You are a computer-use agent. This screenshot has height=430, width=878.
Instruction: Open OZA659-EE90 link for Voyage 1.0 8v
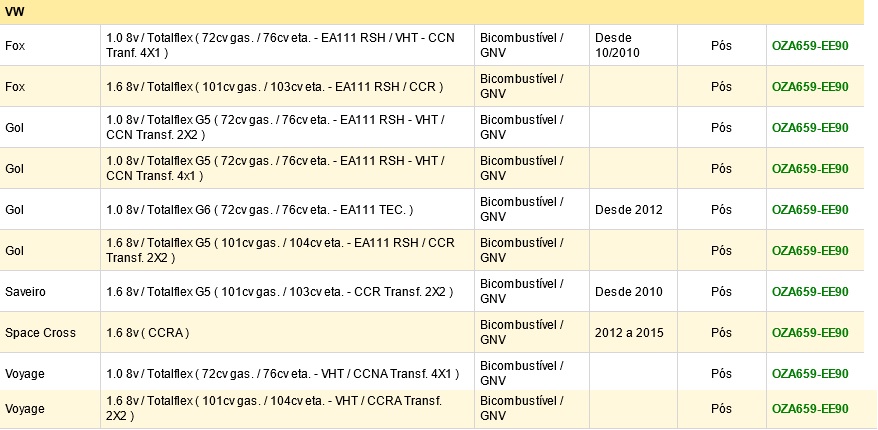click(x=810, y=373)
